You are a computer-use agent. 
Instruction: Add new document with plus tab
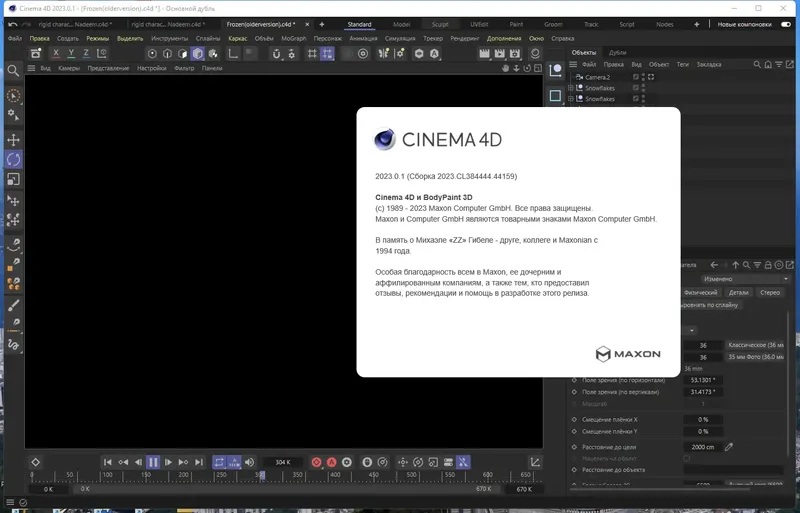pyautogui.click(x=322, y=25)
